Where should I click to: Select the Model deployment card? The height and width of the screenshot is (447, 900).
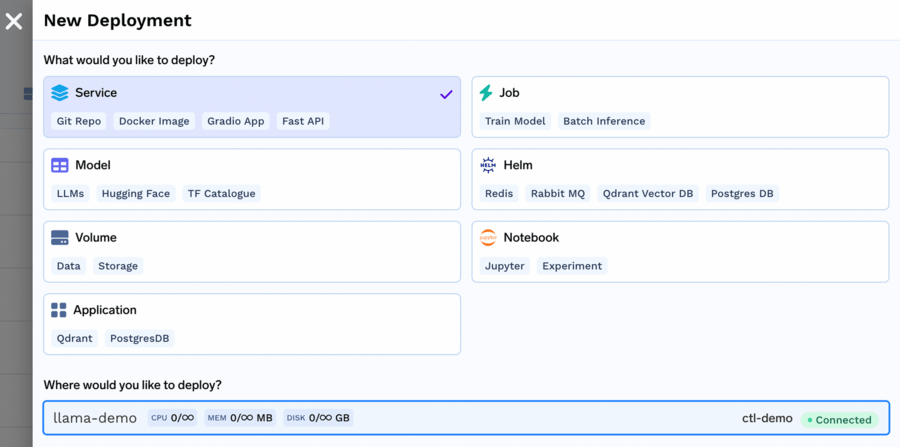252,179
